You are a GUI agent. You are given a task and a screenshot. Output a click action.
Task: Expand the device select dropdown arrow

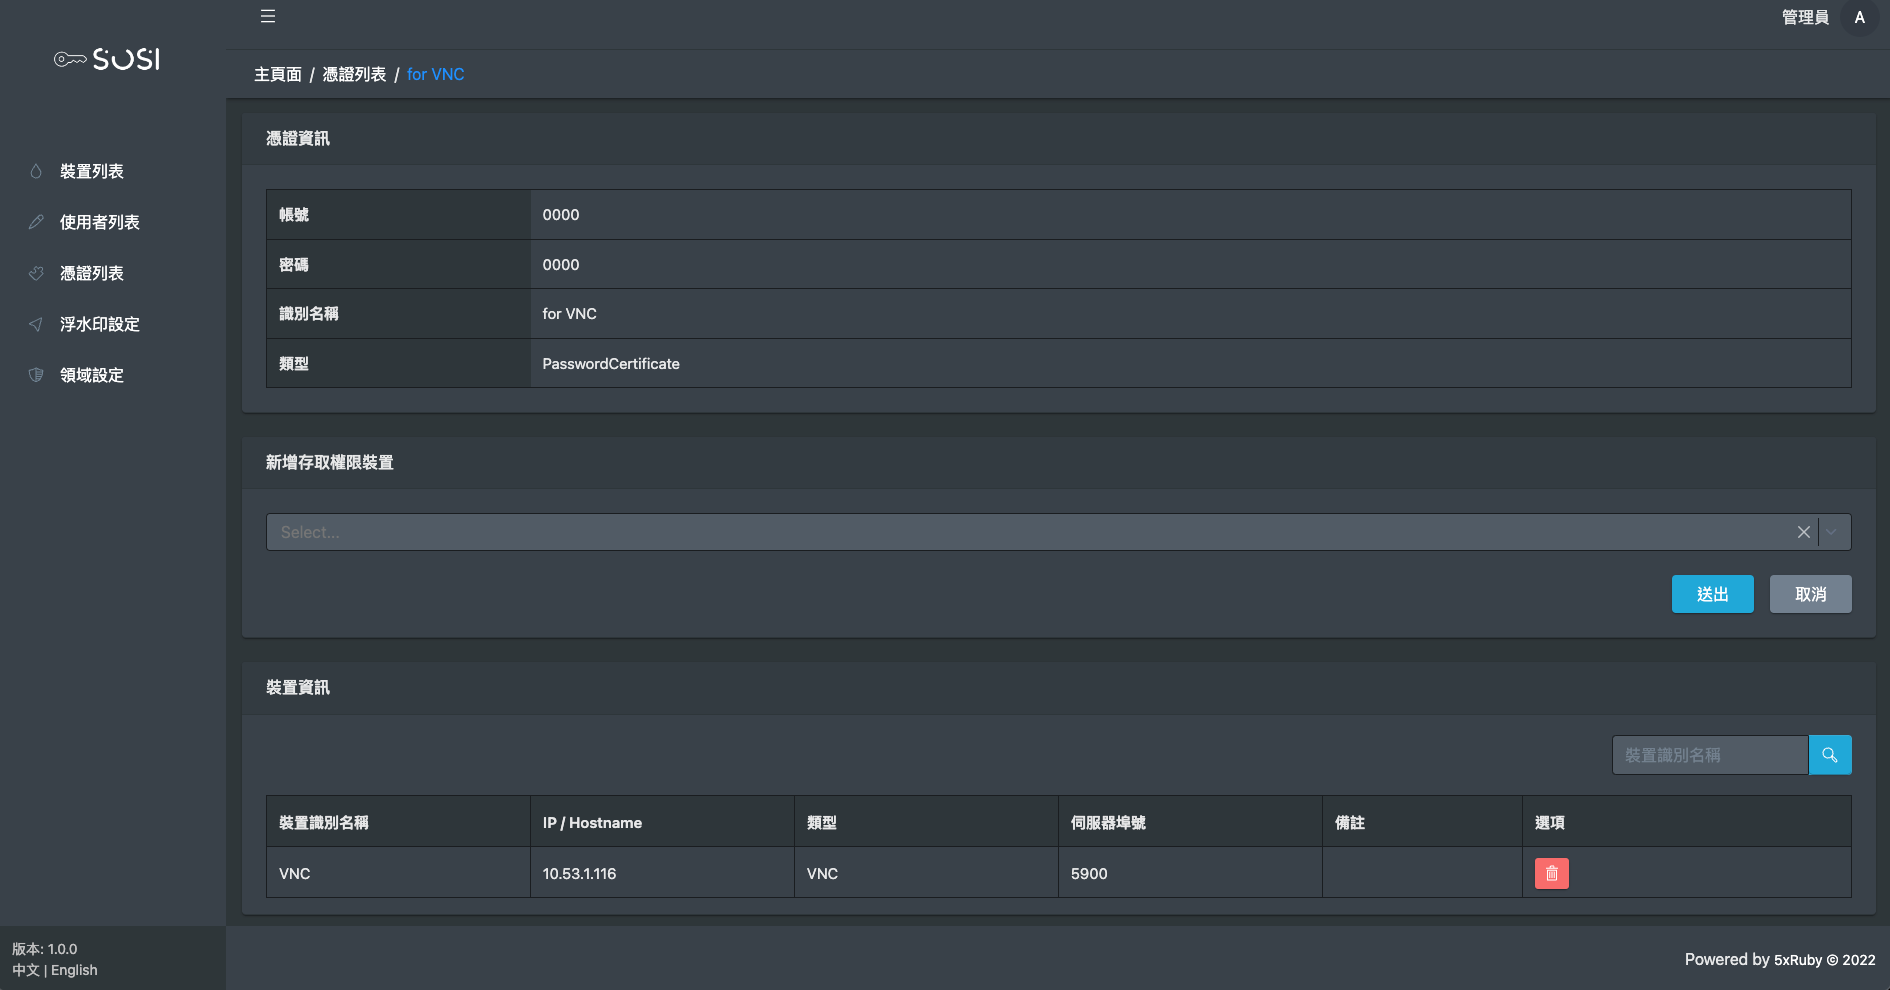point(1832,532)
